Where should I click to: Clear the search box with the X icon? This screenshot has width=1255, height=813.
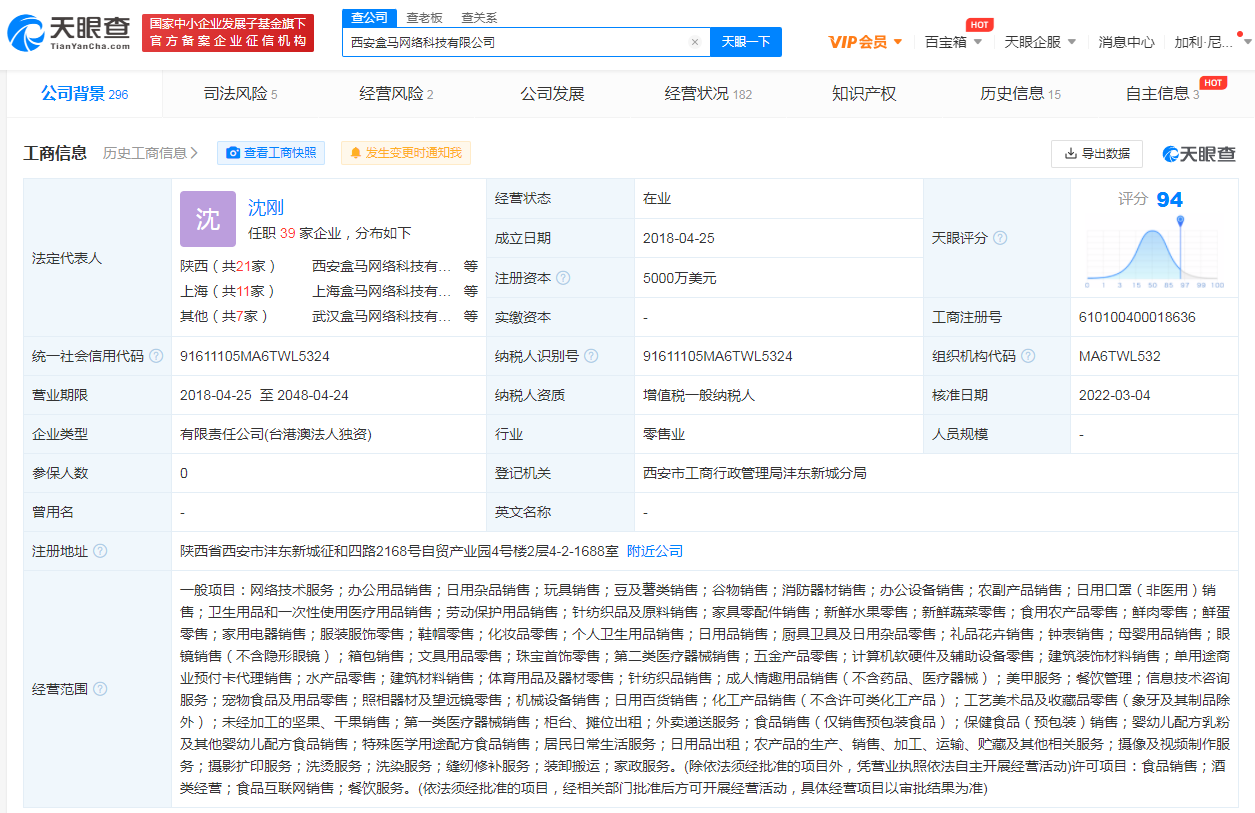[x=695, y=42]
